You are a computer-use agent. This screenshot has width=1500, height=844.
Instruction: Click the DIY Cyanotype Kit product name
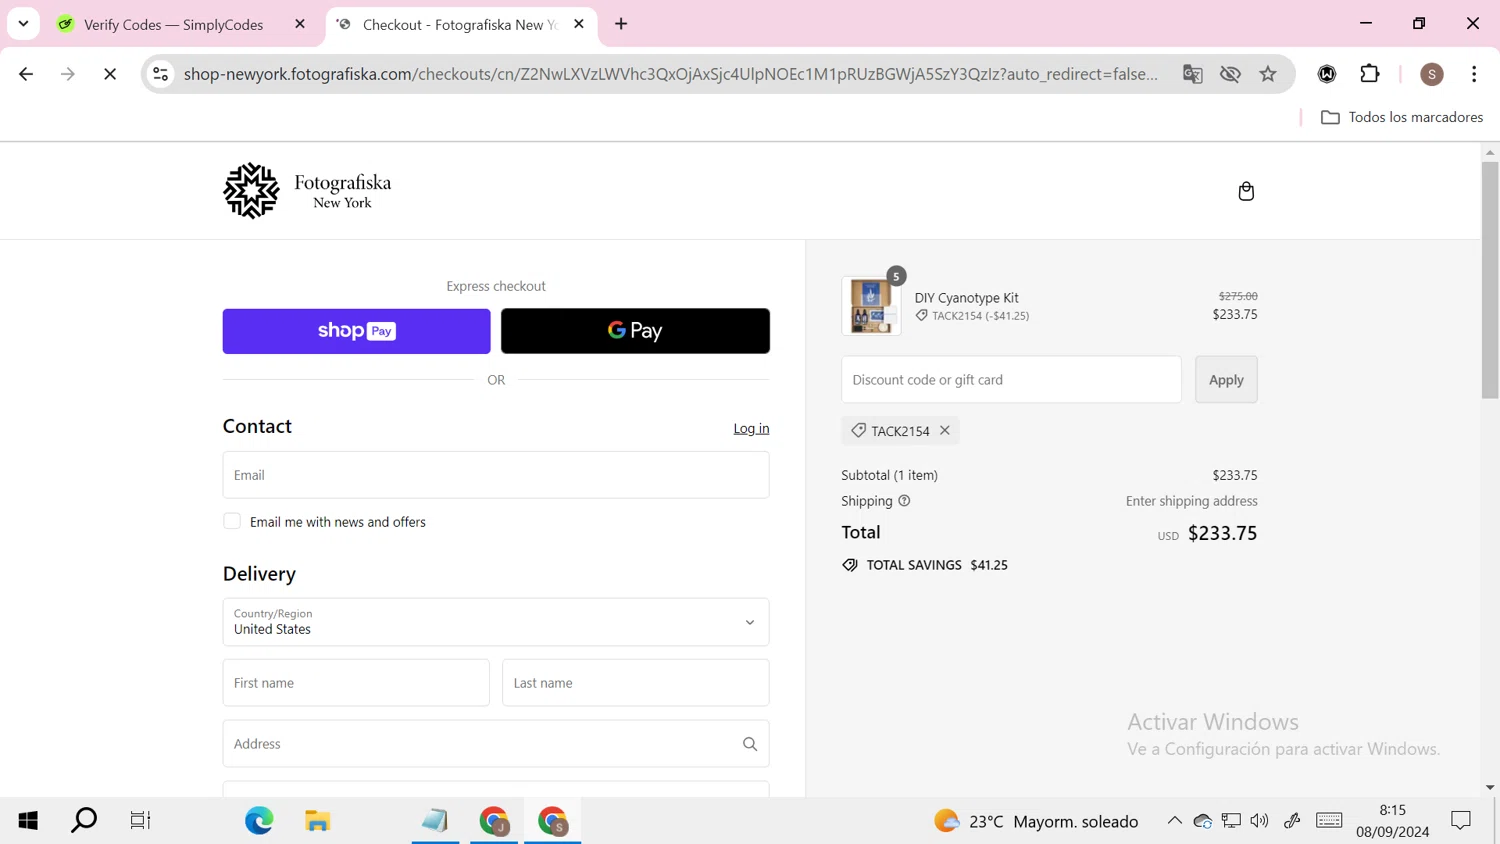(966, 298)
